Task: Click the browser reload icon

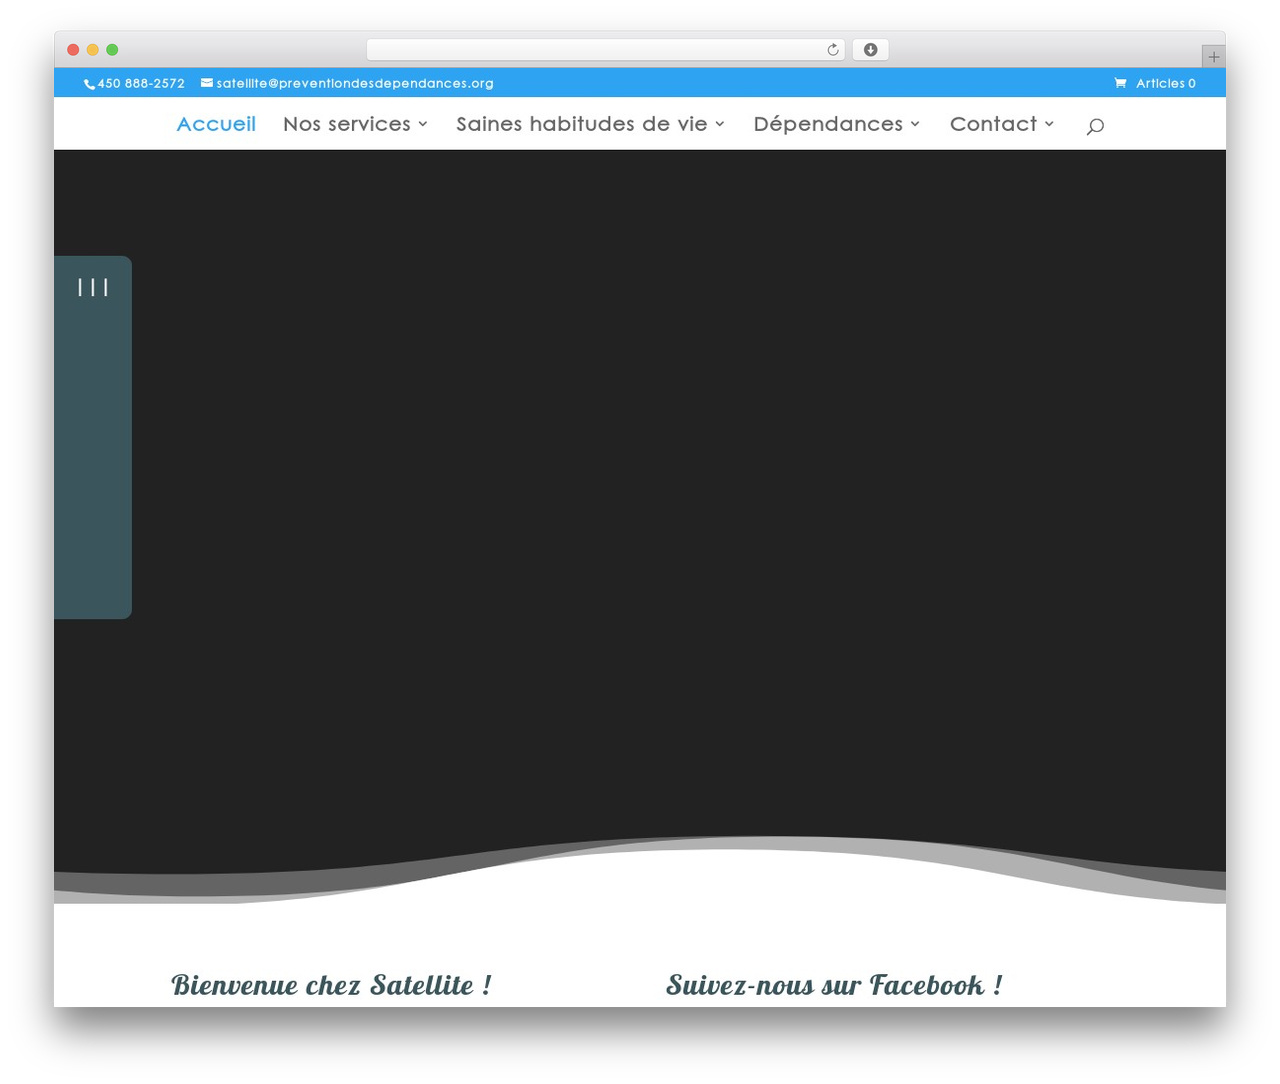Action: click(832, 50)
